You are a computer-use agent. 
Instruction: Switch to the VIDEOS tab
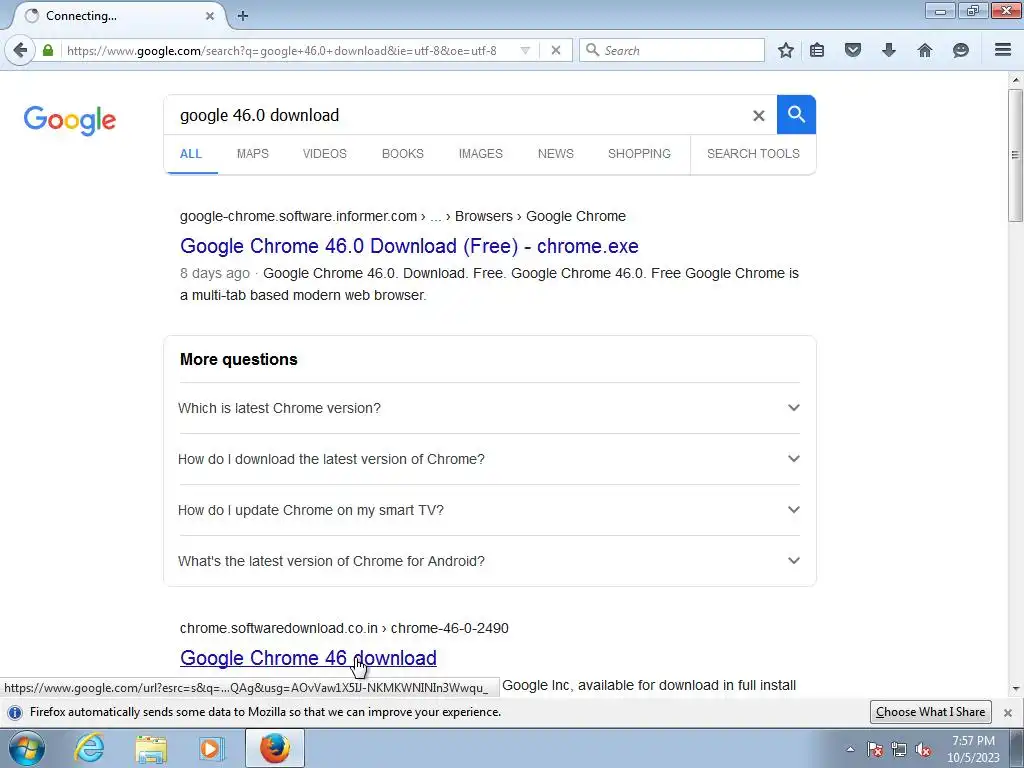tap(325, 153)
